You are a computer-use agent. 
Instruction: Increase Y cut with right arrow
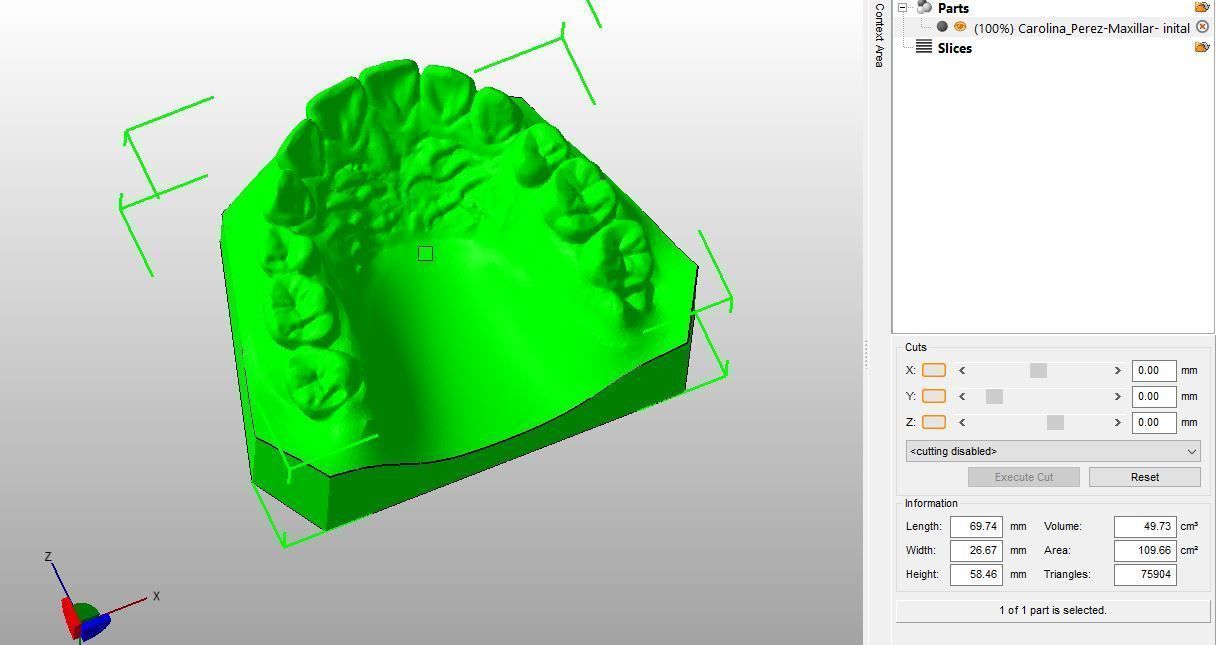click(1117, 396)
